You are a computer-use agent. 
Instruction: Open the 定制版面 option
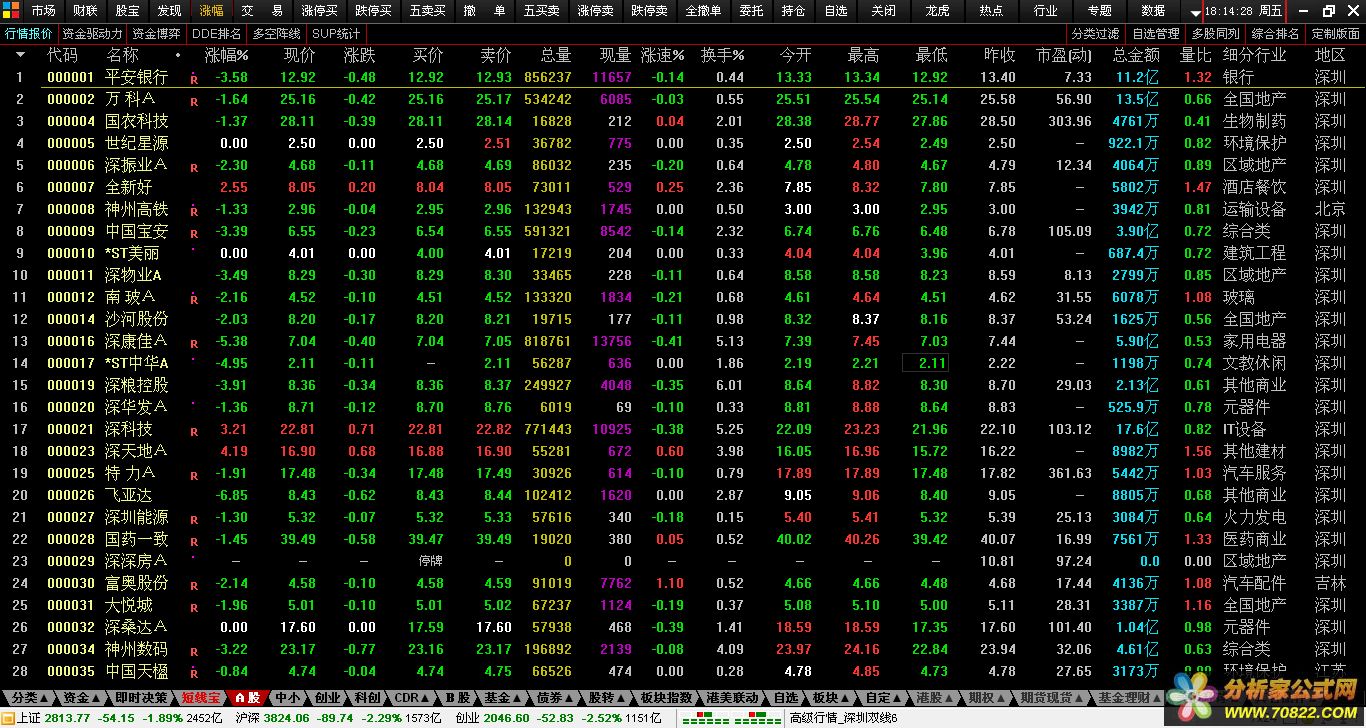pos(1336,33)
